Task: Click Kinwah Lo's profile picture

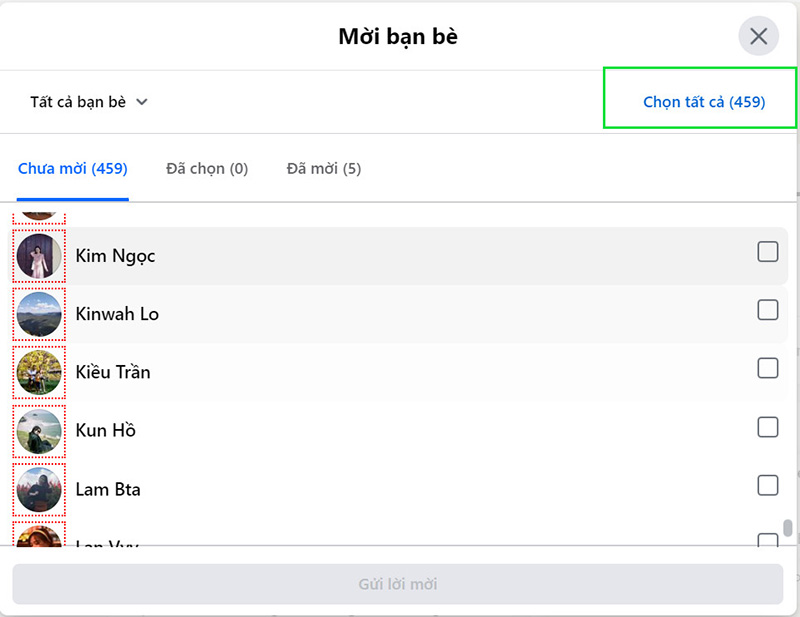Action: pos(39,314)
